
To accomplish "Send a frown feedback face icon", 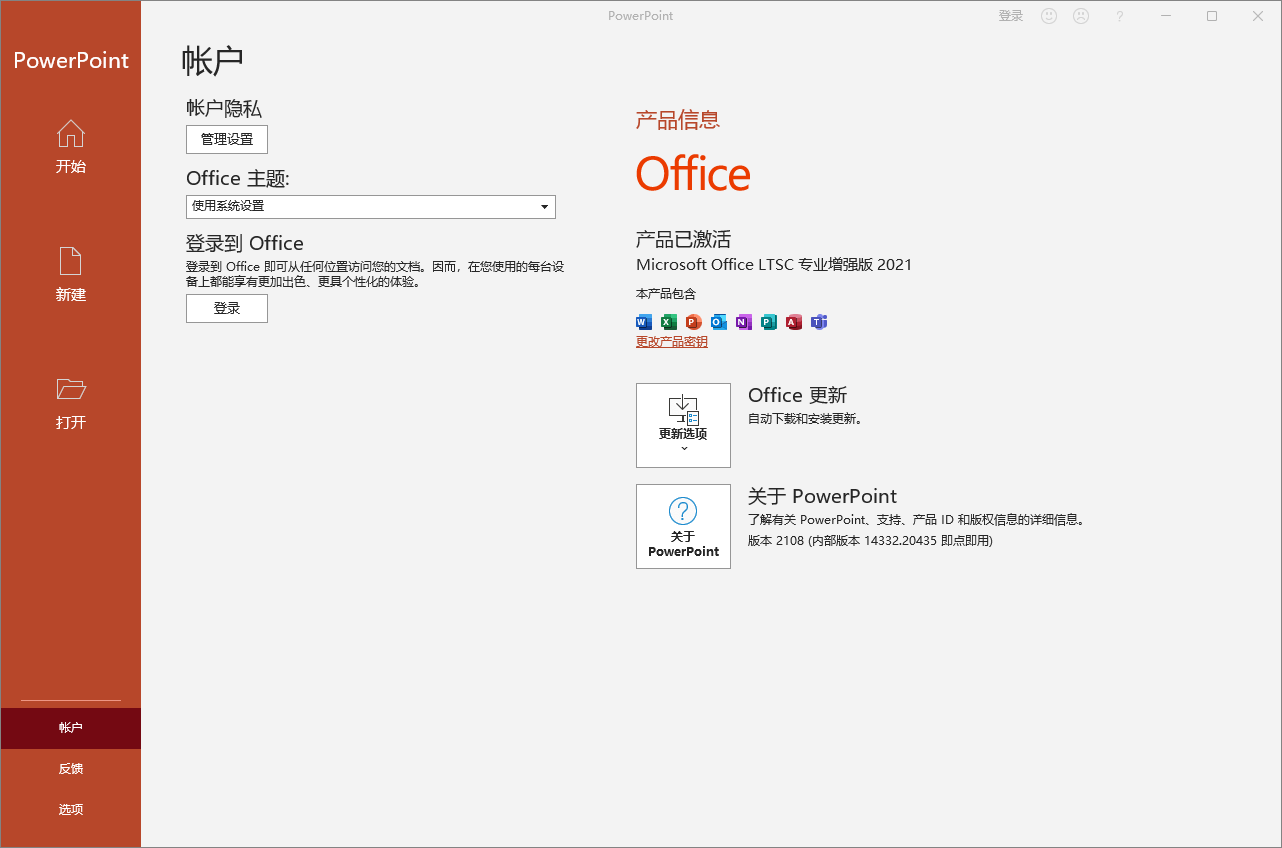I will click(x=1081, y=16).
